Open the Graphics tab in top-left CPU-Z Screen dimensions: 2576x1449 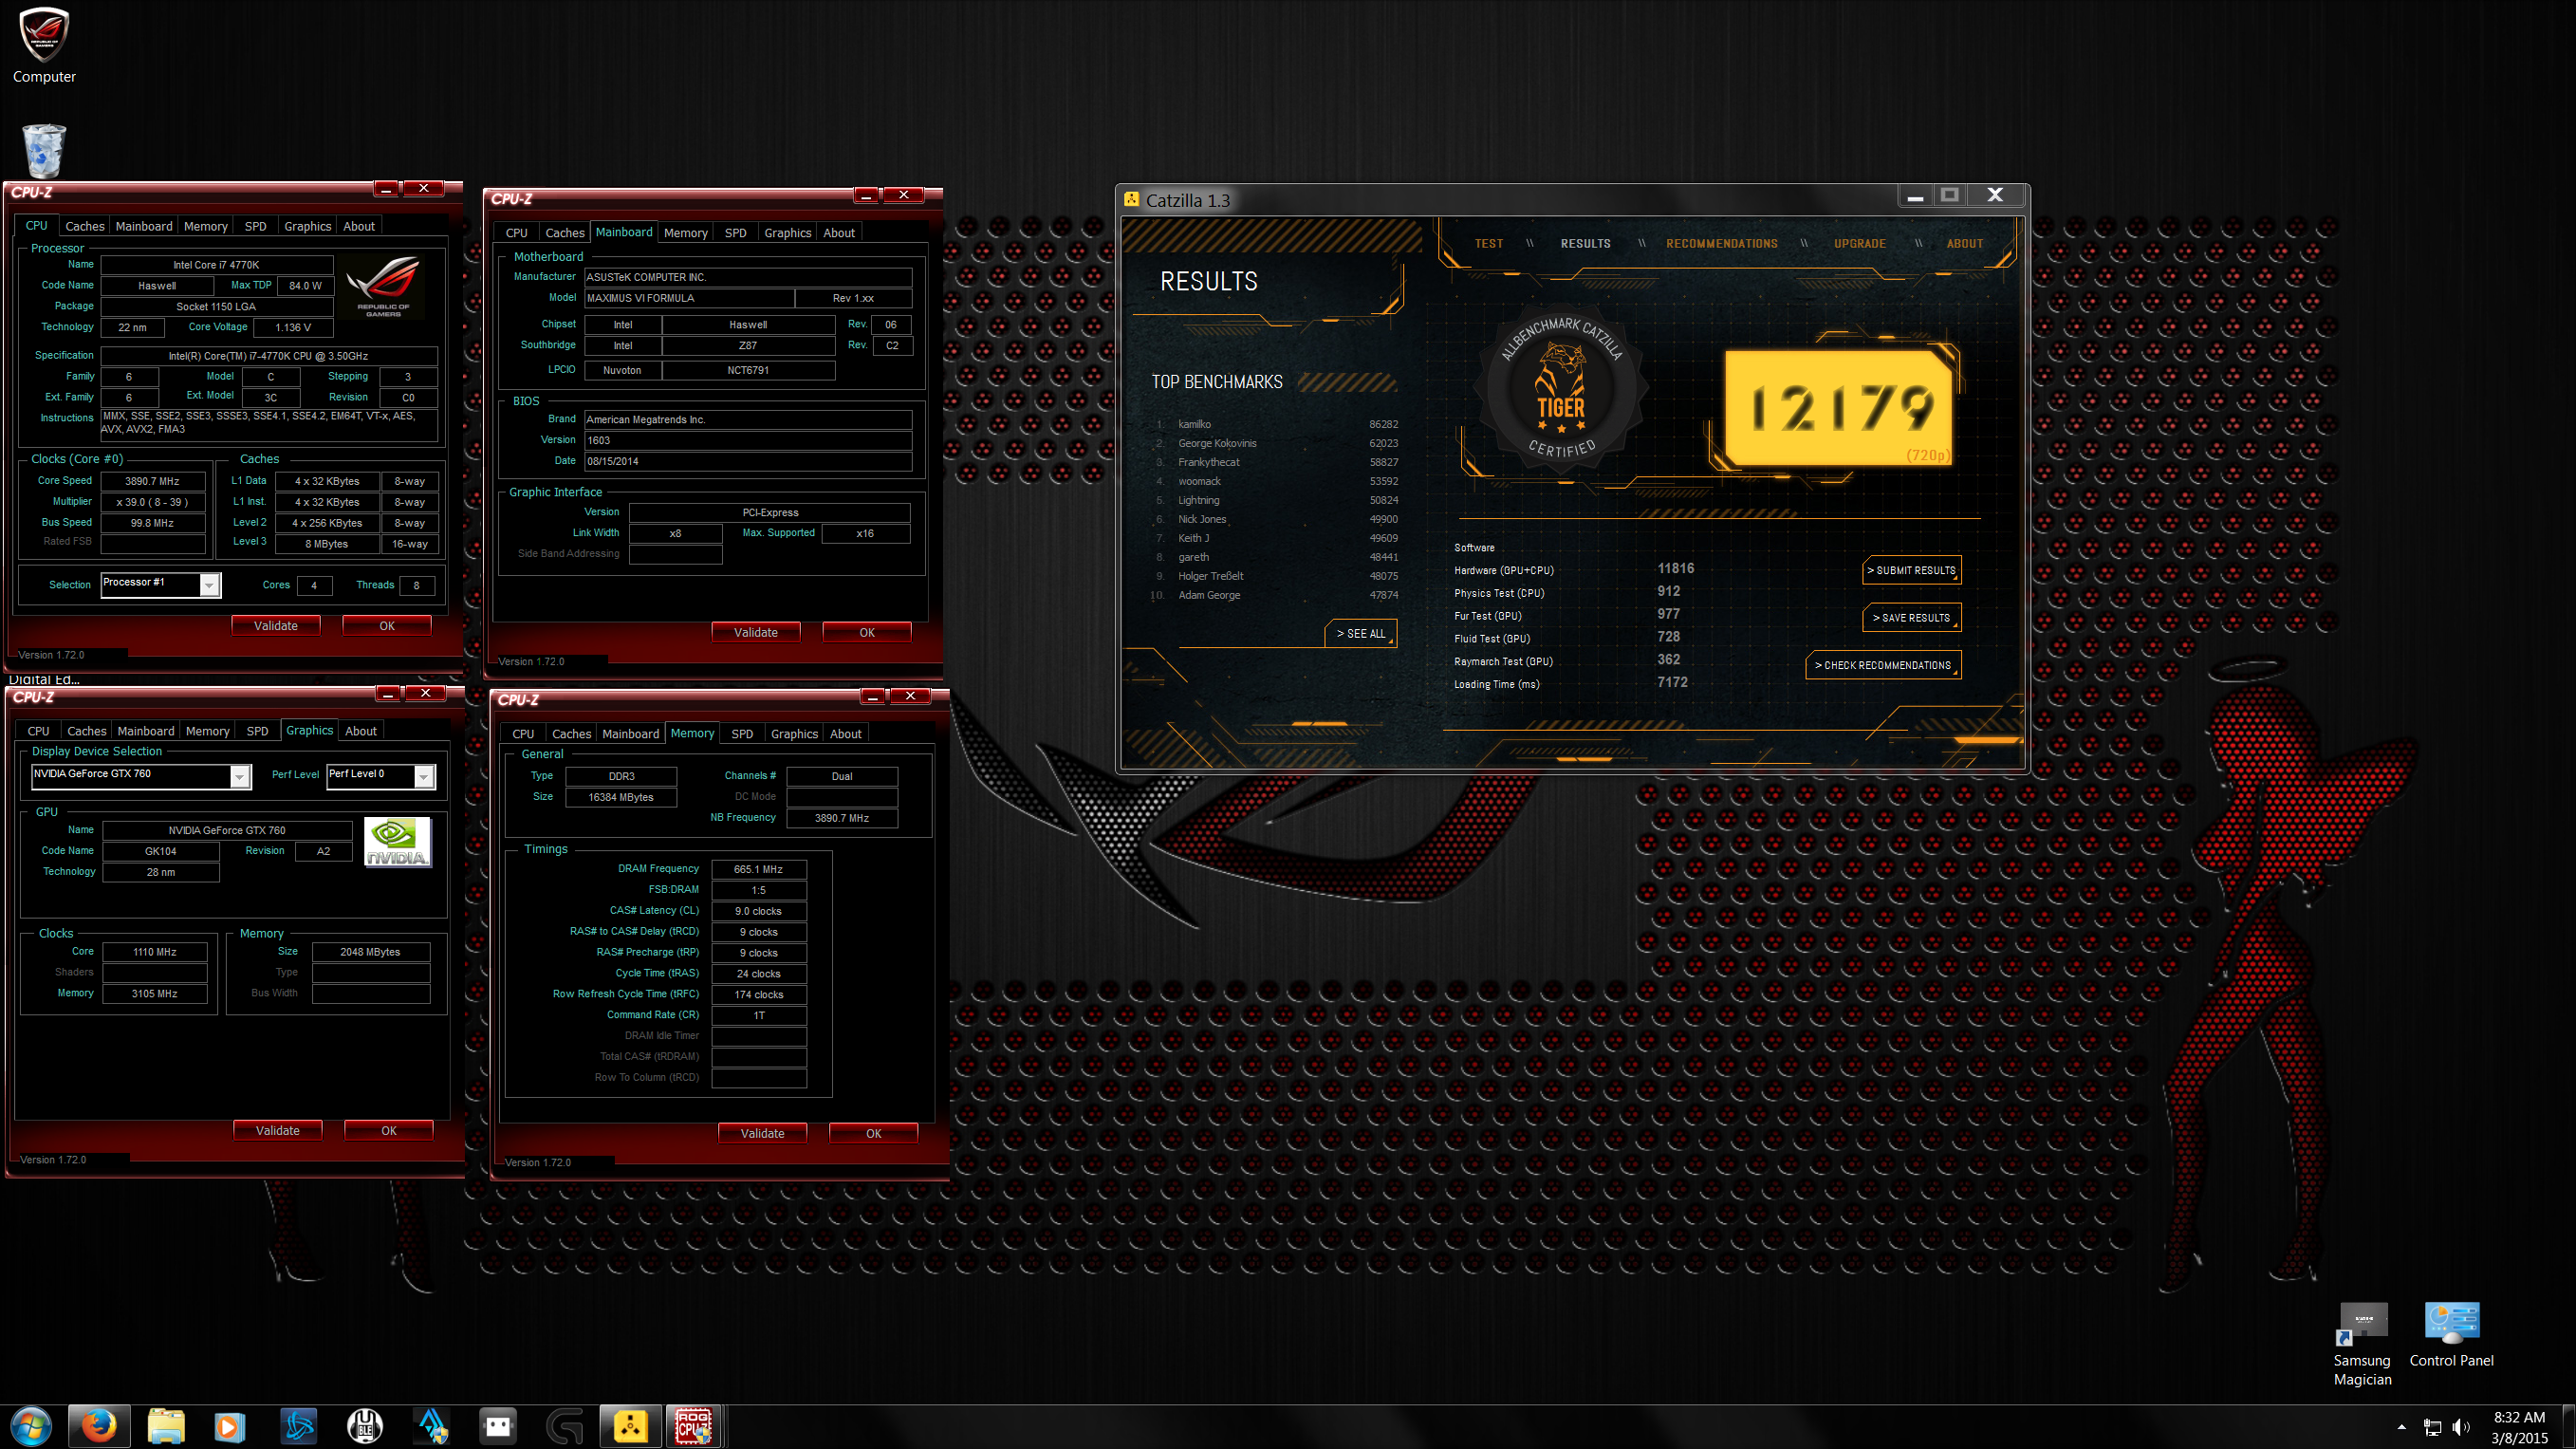[307, 226]
